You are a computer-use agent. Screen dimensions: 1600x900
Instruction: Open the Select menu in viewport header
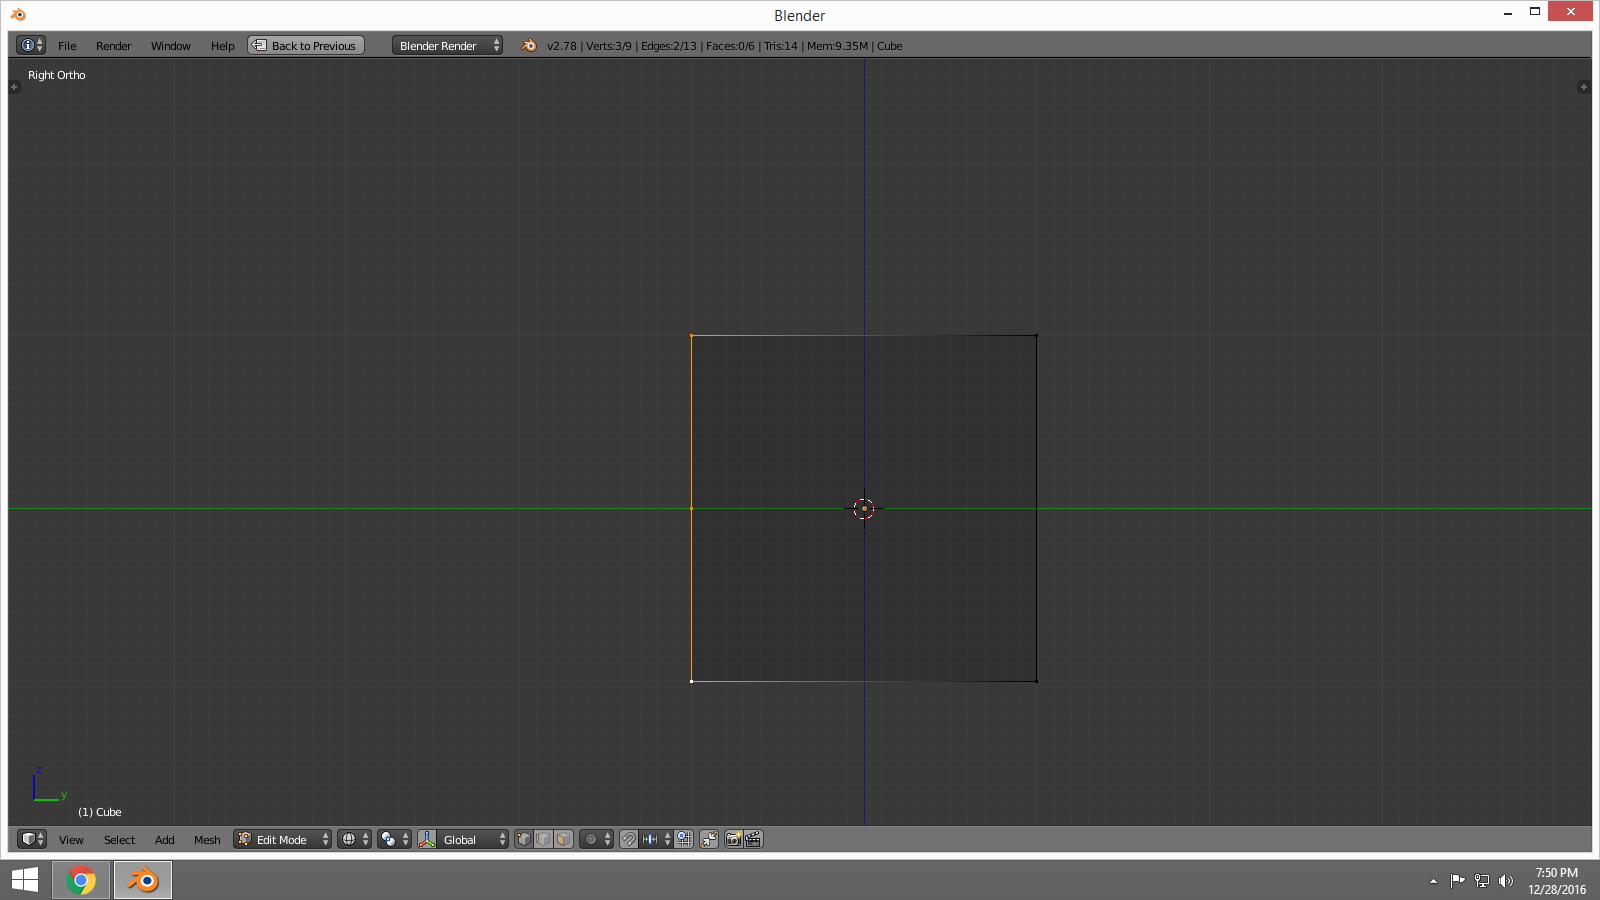119,840
